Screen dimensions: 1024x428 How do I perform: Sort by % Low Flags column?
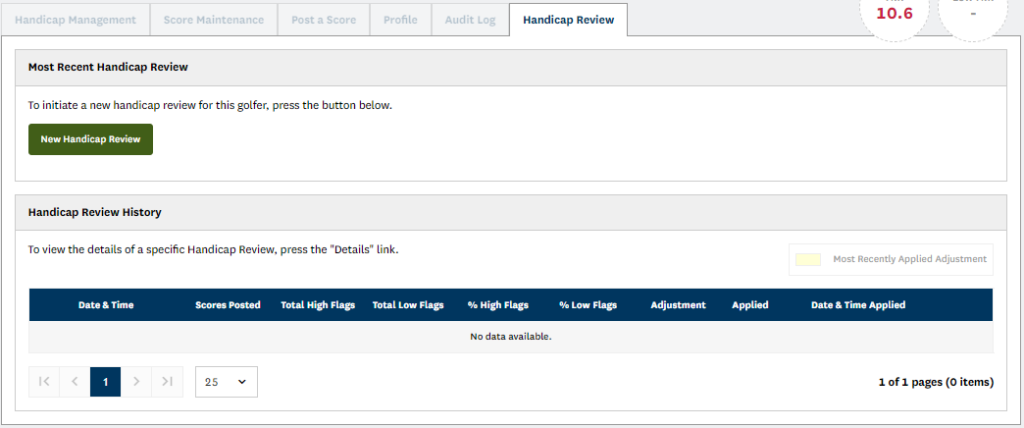click(x=588, y=305)
